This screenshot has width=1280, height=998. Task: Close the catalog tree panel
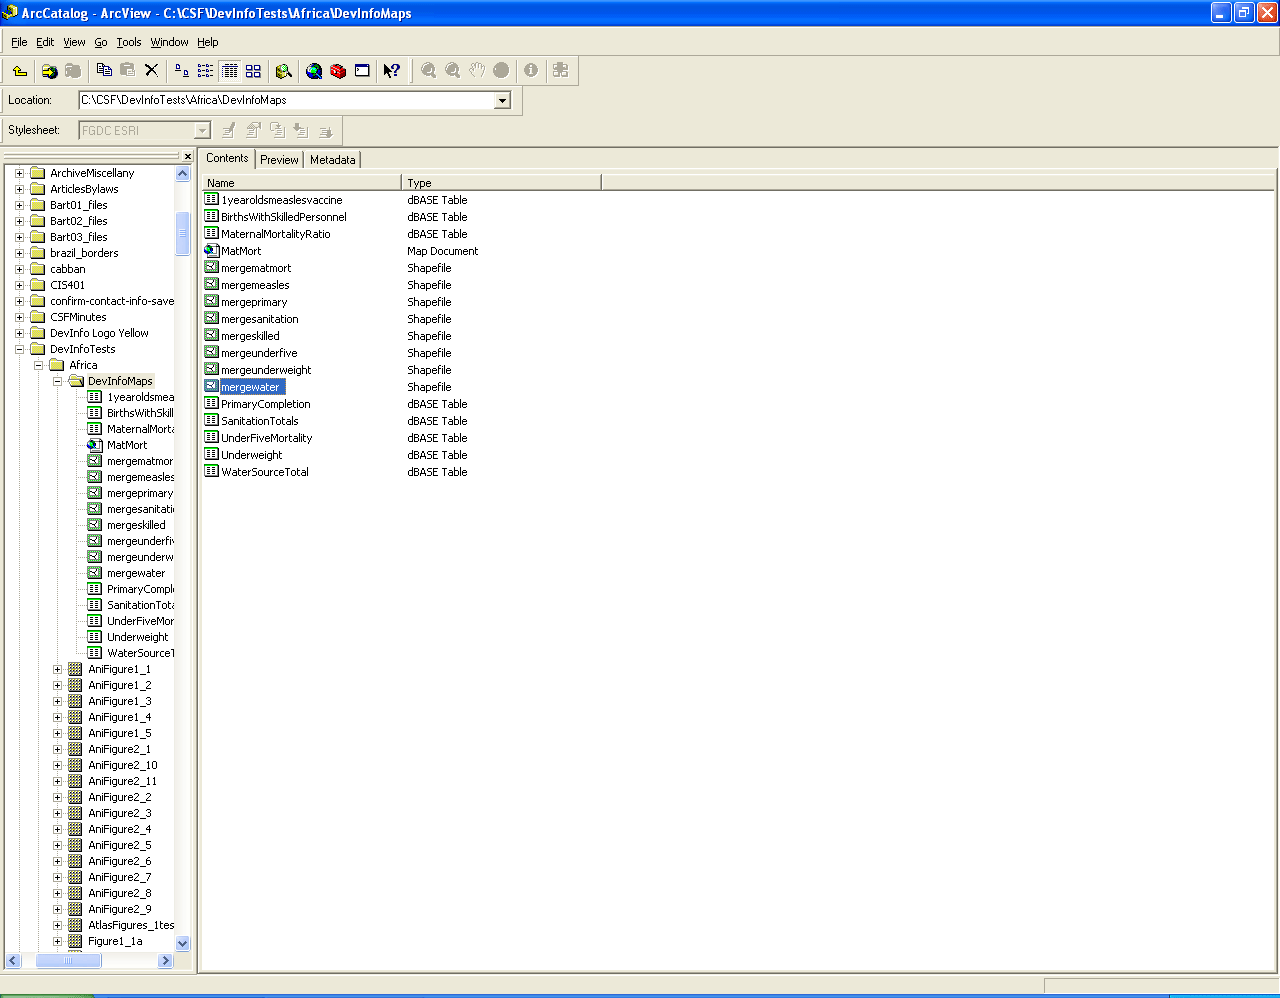[x=187, y=156]
